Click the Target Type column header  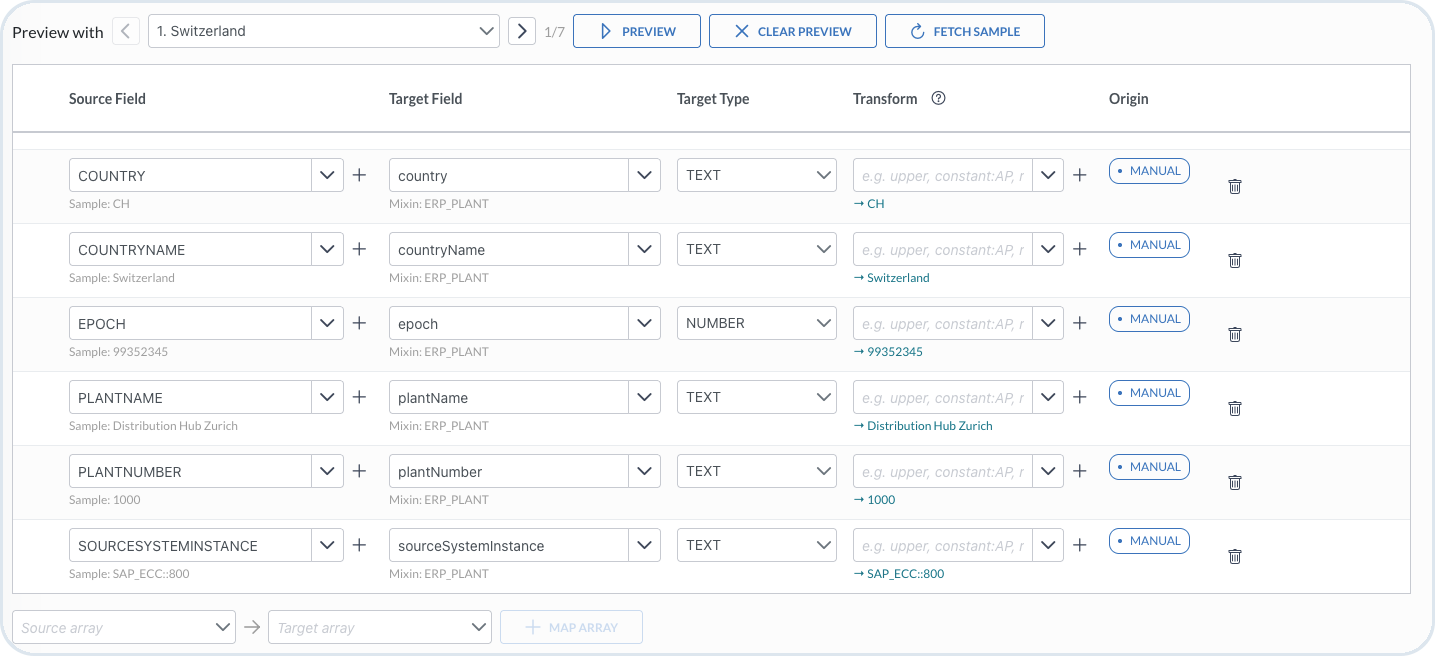[x=713, y=99]
